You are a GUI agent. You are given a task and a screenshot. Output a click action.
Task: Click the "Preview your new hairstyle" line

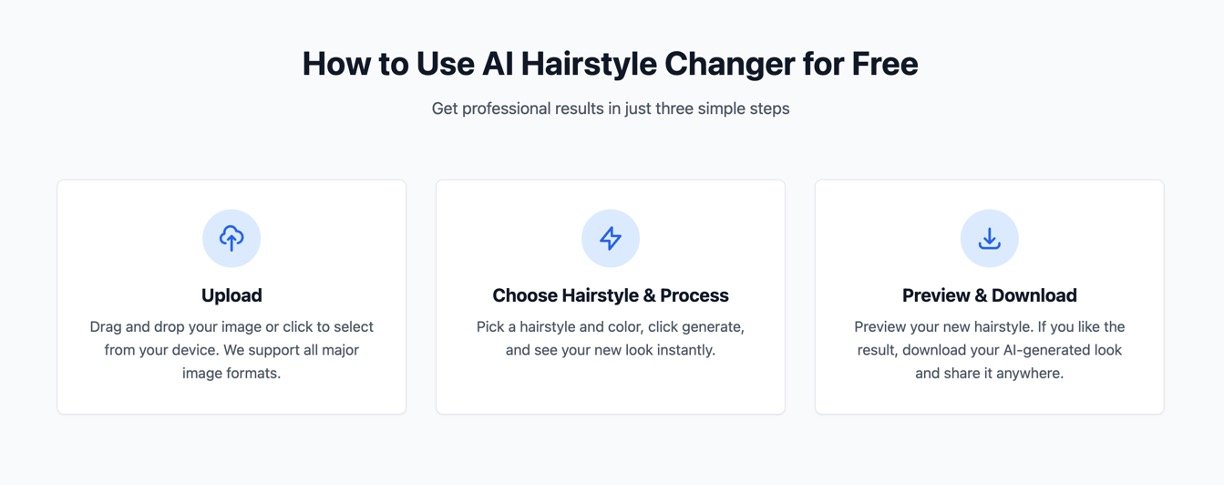tap(989, 327)
